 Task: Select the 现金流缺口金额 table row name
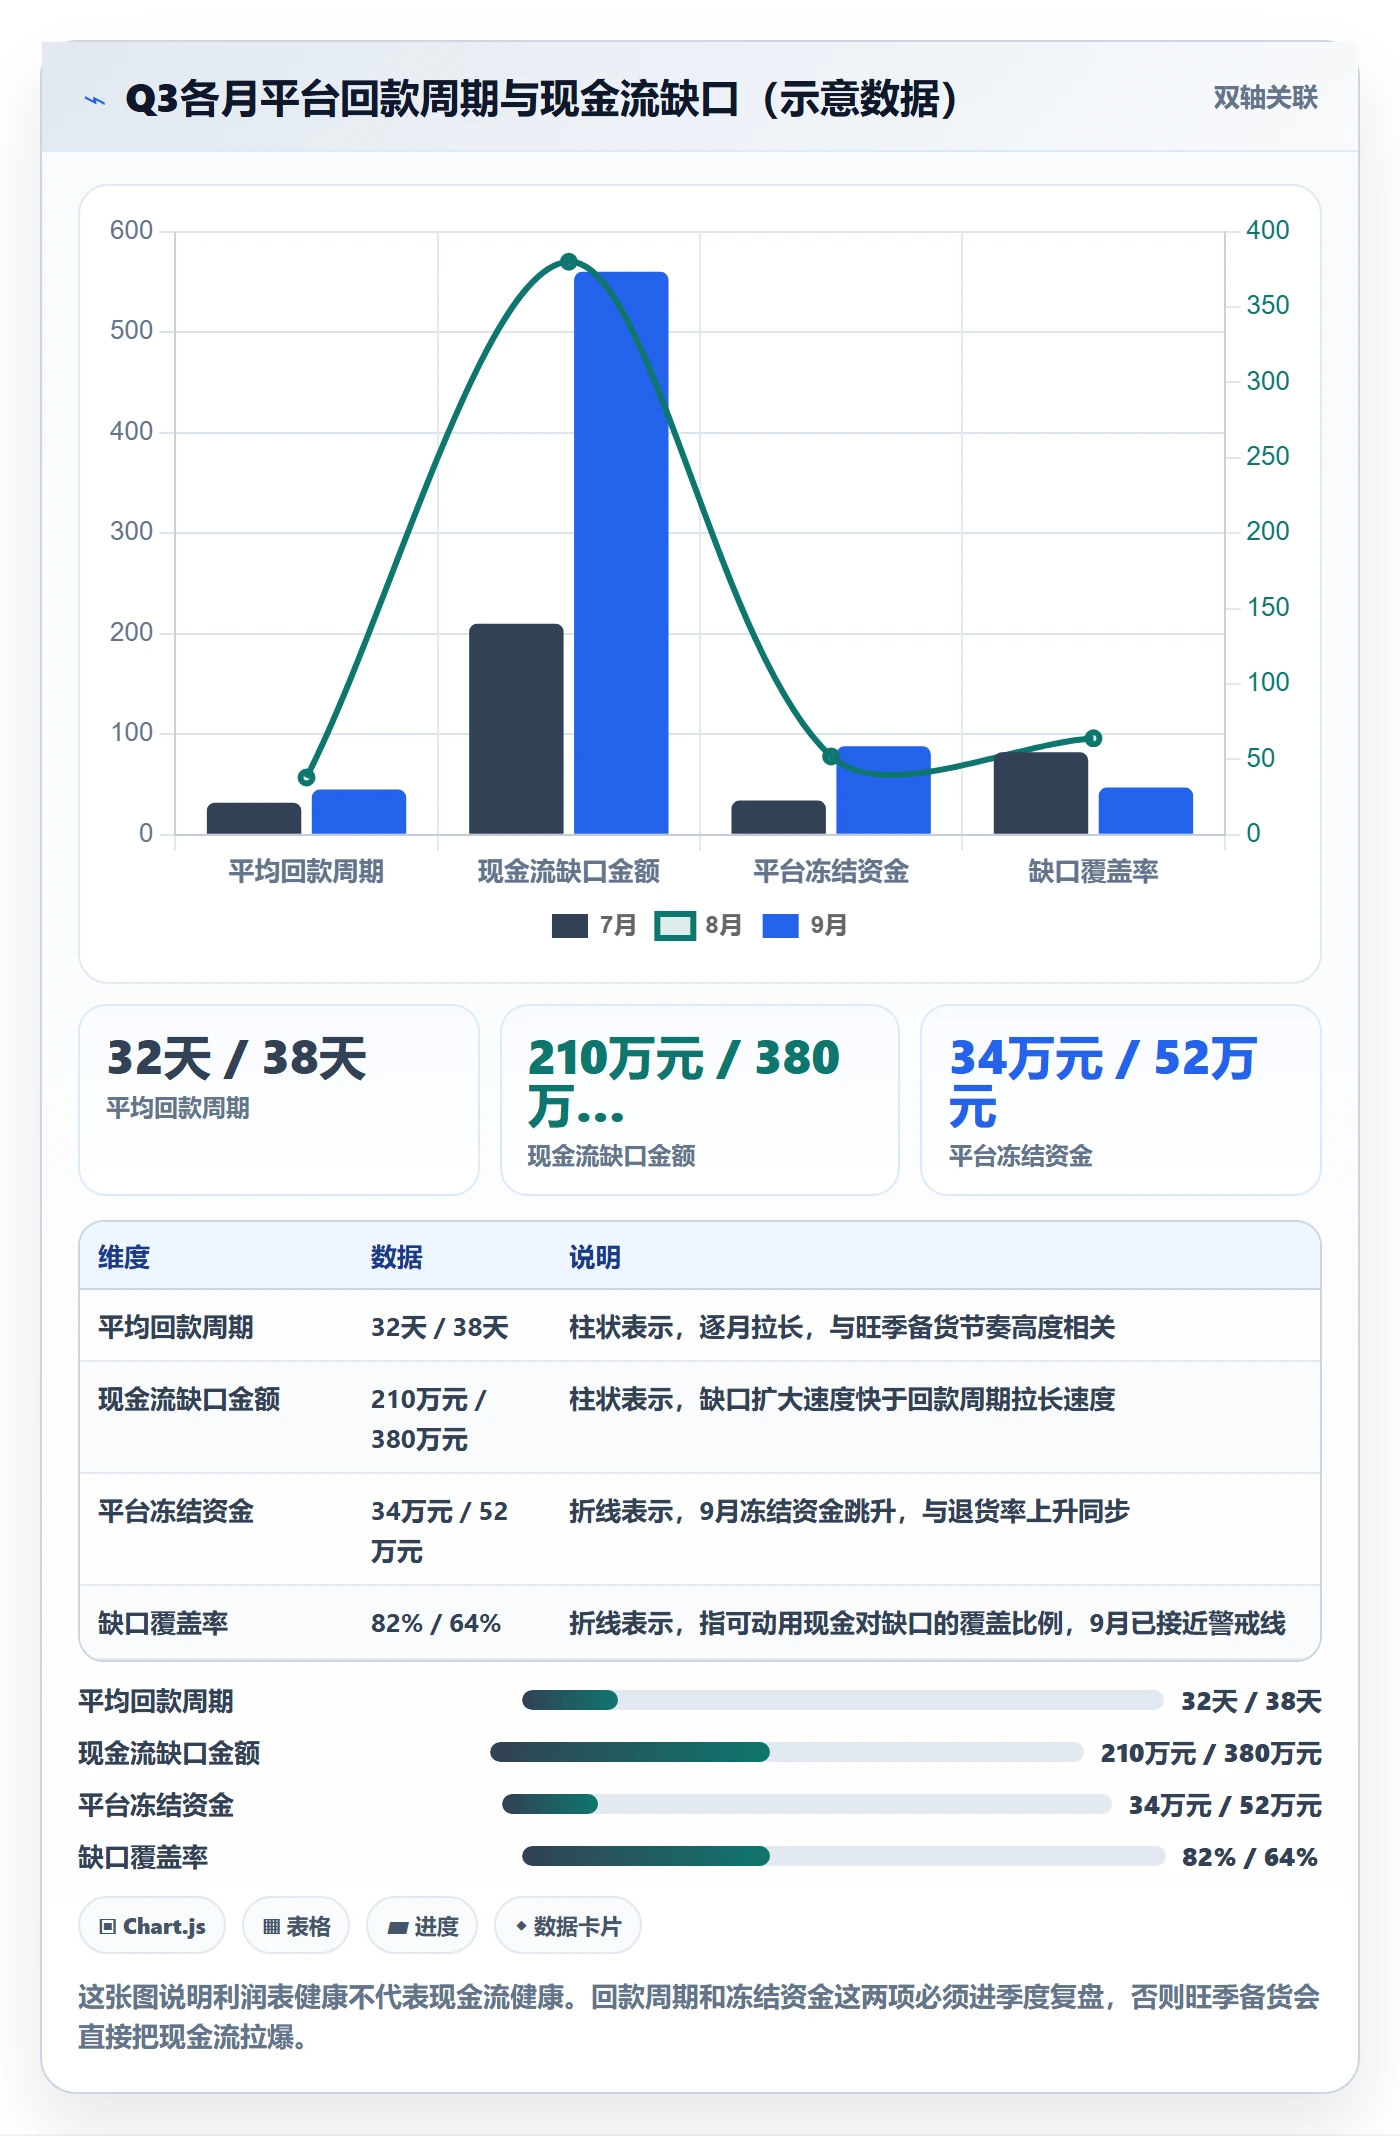click(x=189, y=1399)
